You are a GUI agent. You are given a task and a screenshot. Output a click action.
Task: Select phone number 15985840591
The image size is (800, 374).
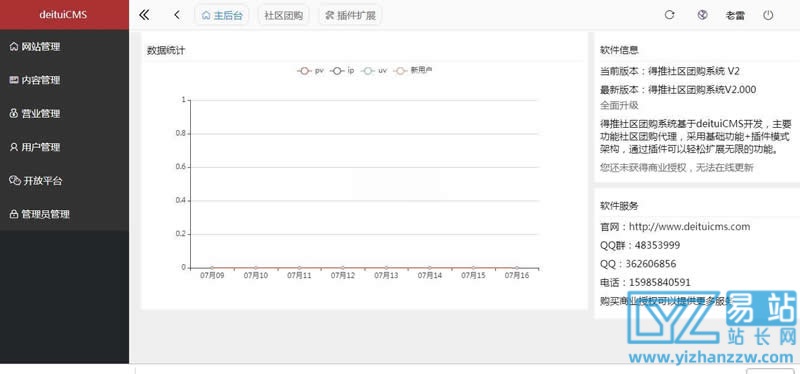[x=661, y=283]
